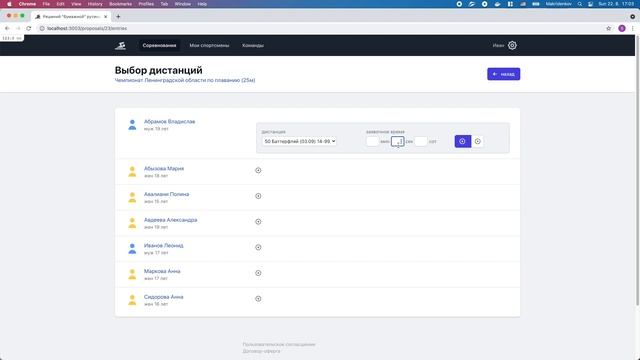640x360 pixels.
Task: Open Chrome View menu
Action: (76, 4)
